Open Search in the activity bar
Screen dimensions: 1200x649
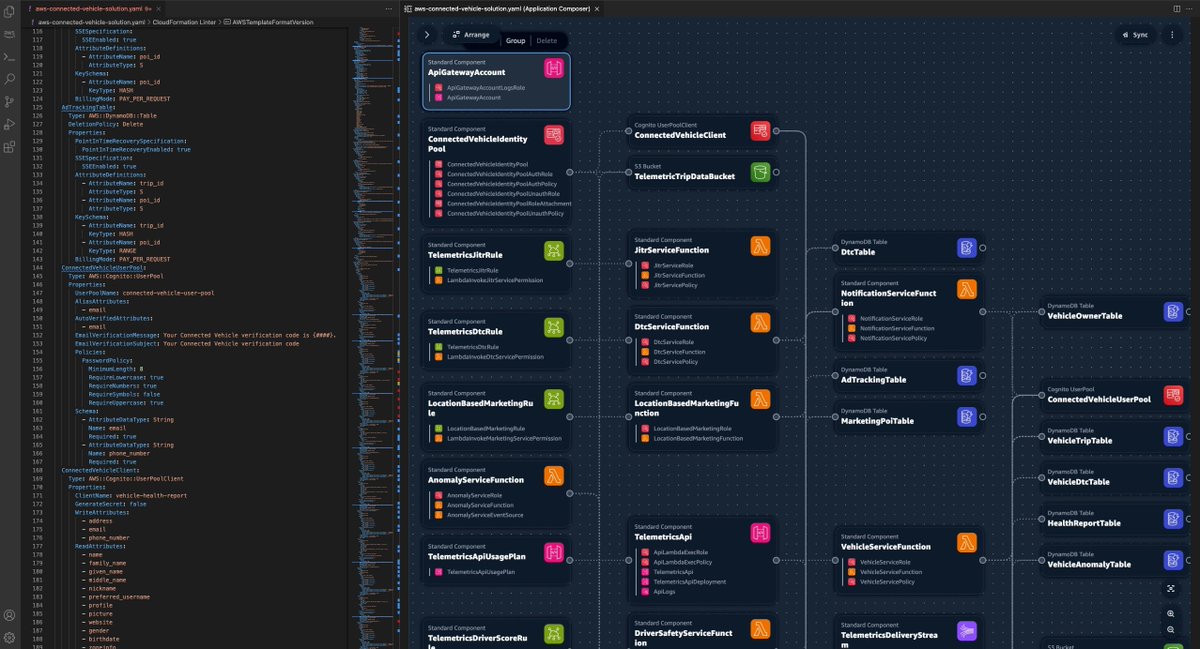point(9,77)
